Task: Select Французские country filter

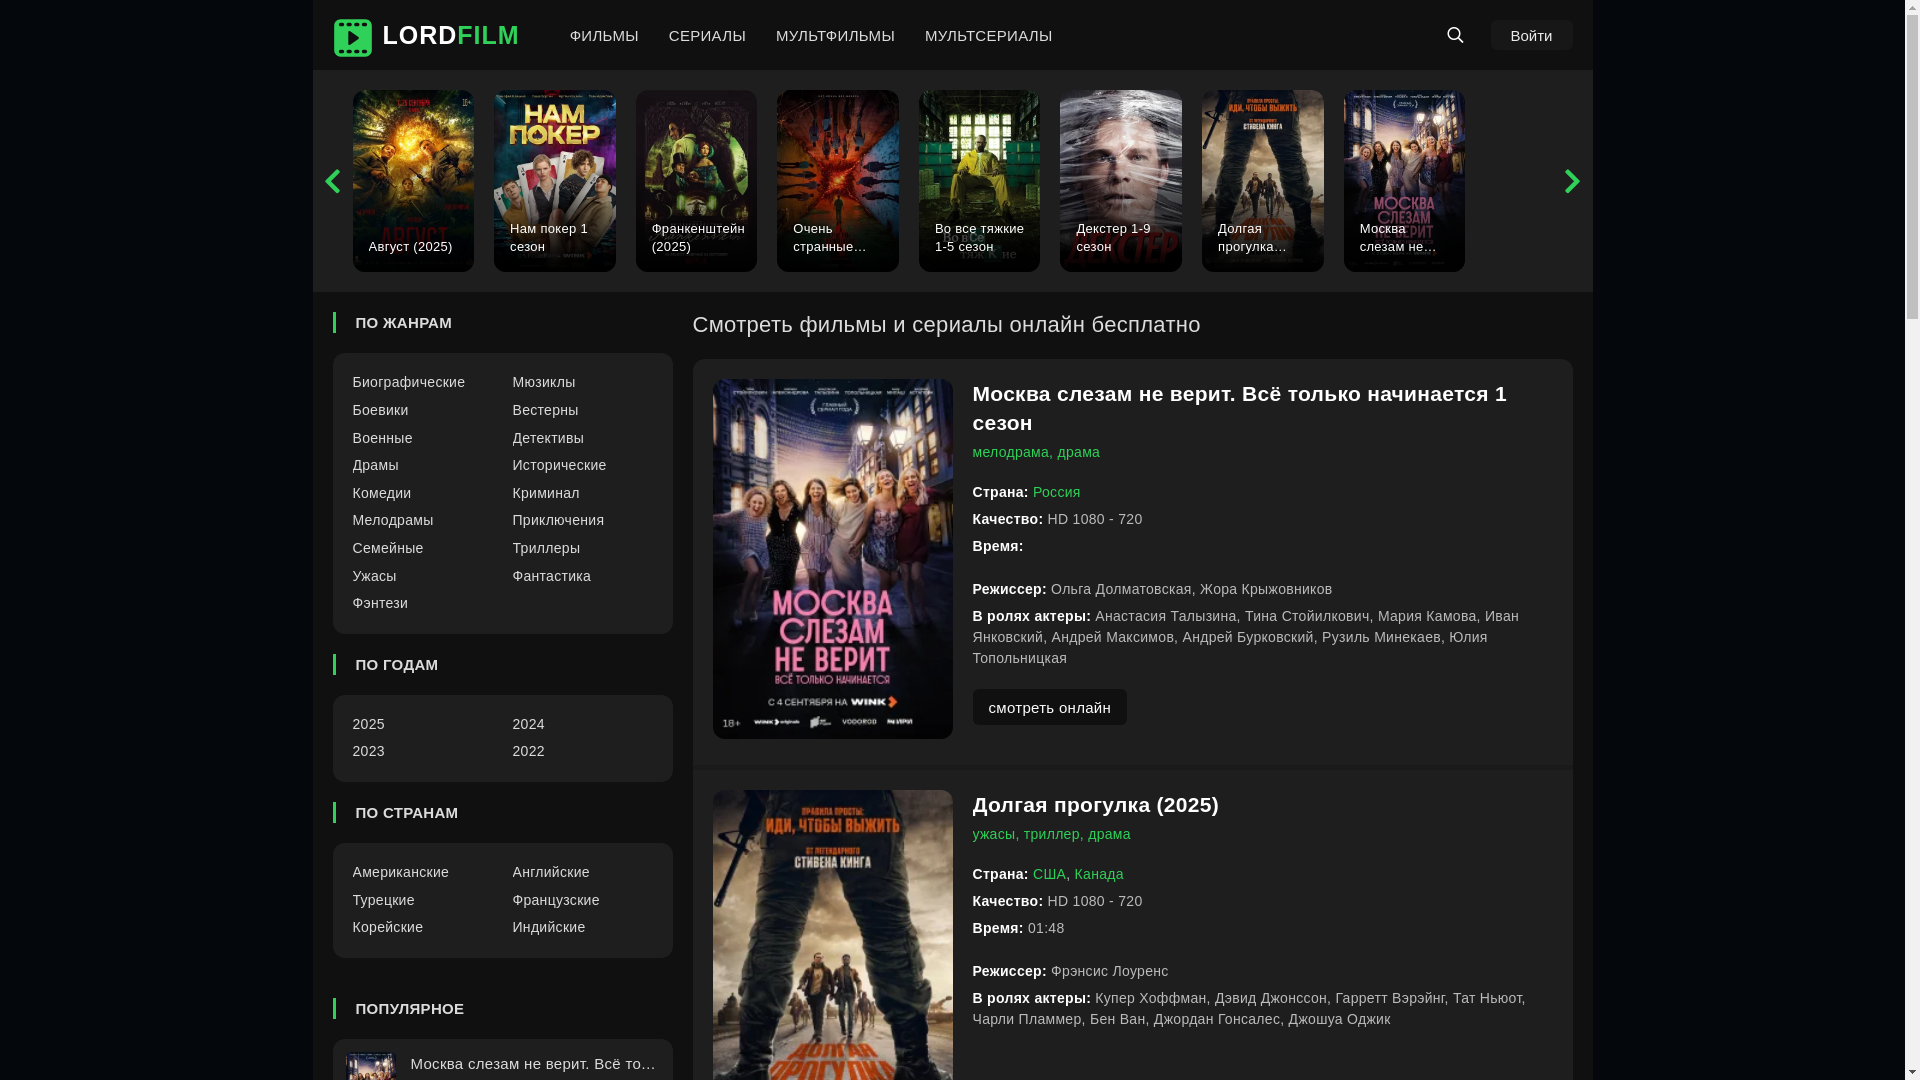Action: click(x=556, y=900)
